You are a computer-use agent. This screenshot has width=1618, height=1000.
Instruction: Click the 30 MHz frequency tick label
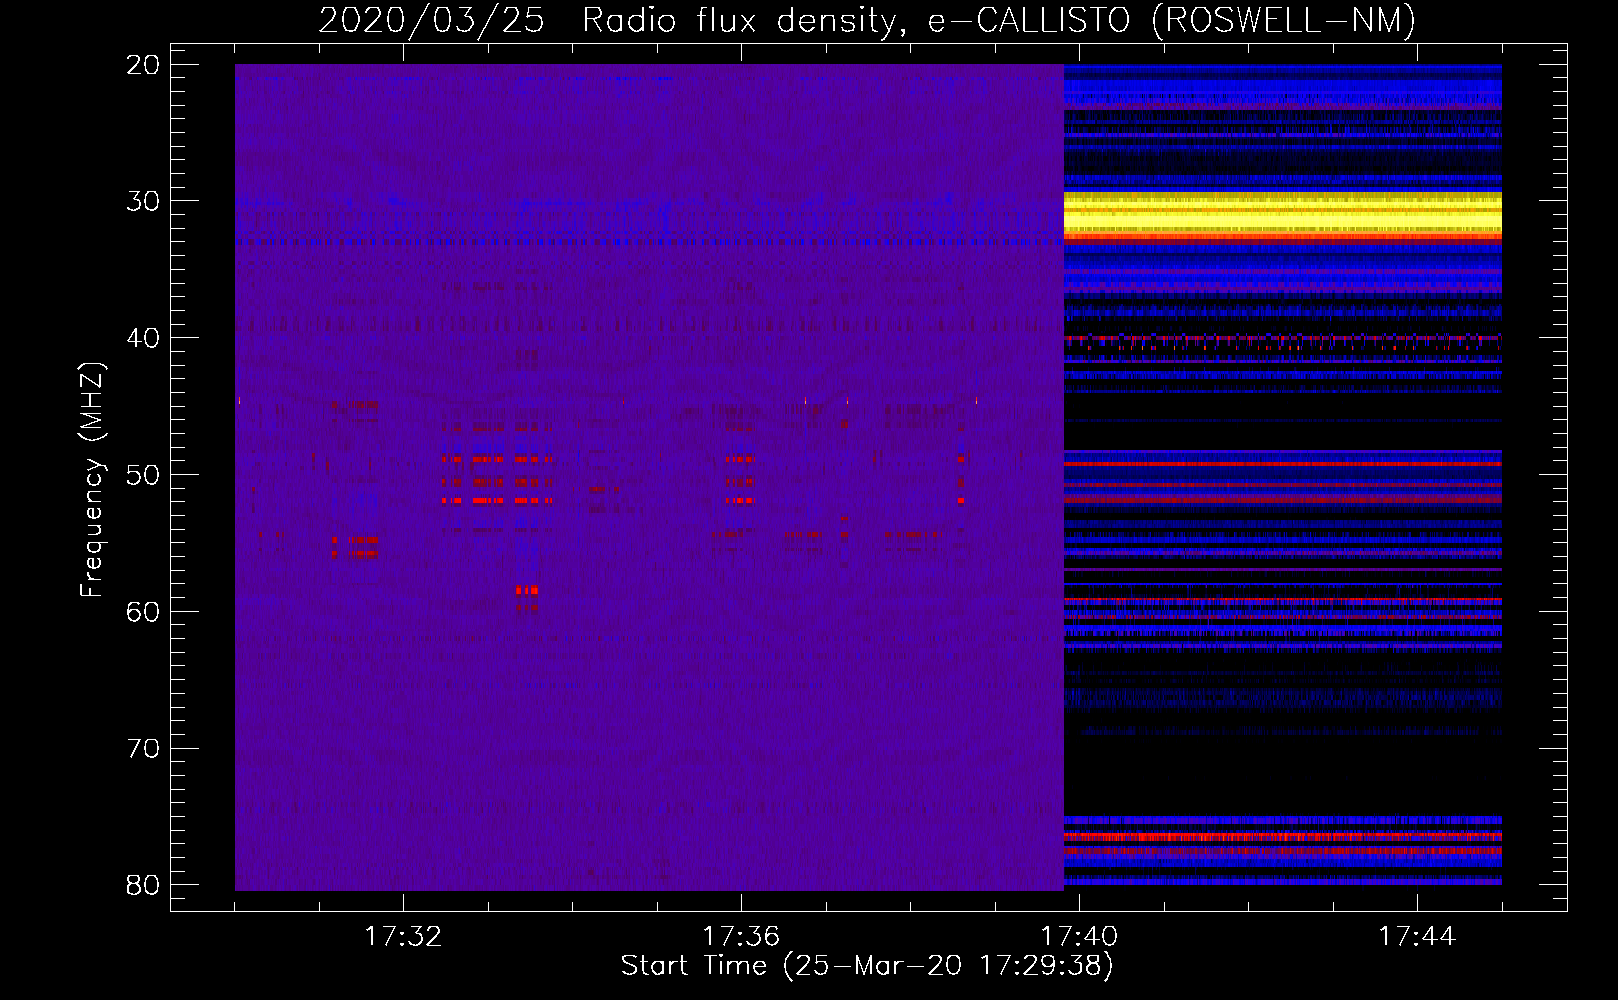tap(143, 201)
